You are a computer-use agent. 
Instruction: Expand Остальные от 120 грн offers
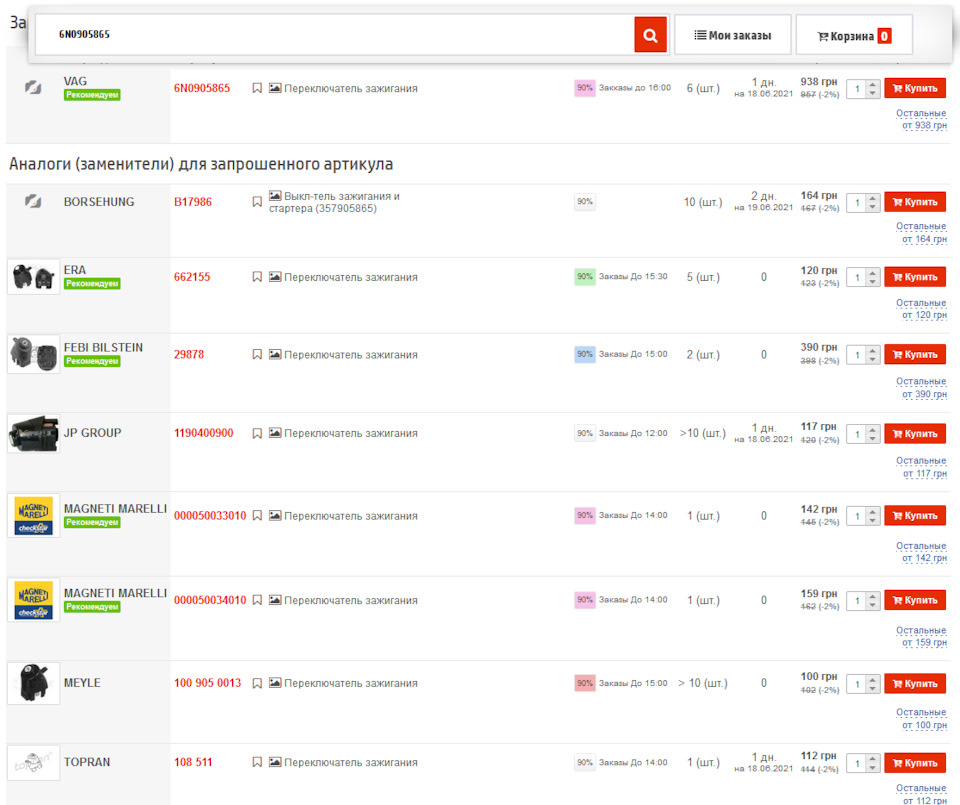921,309
